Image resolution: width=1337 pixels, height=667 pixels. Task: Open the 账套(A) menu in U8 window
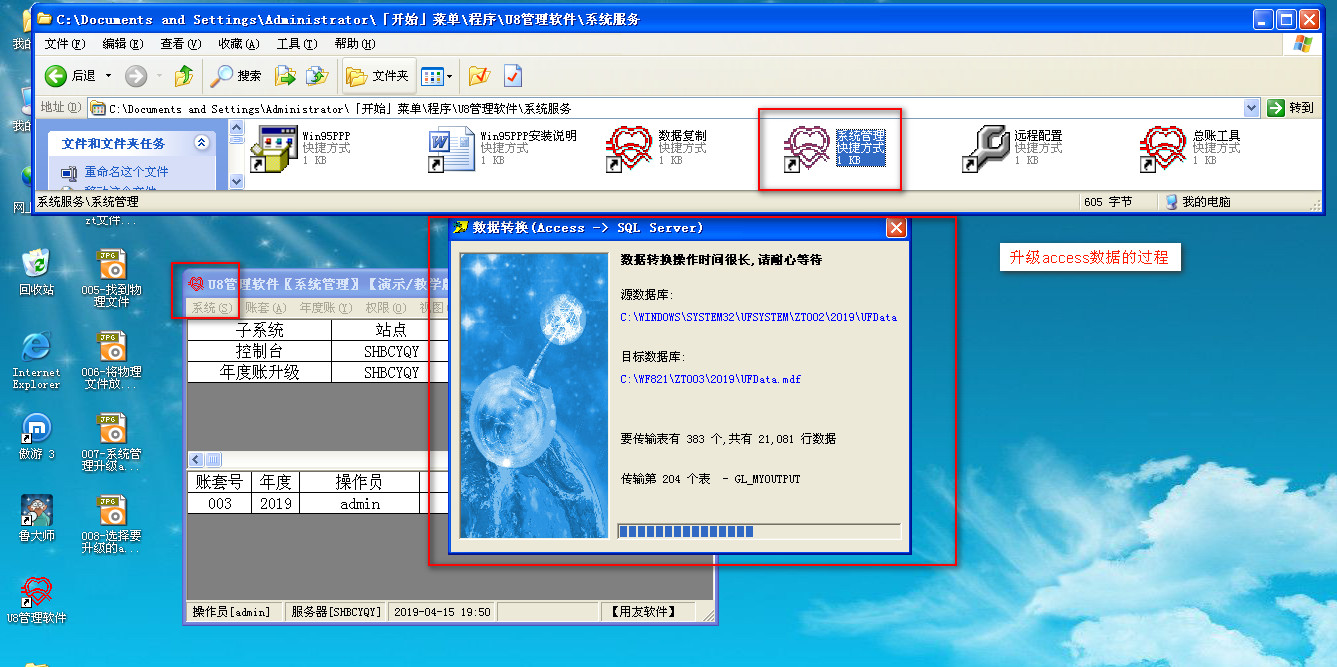click(265, 308)
